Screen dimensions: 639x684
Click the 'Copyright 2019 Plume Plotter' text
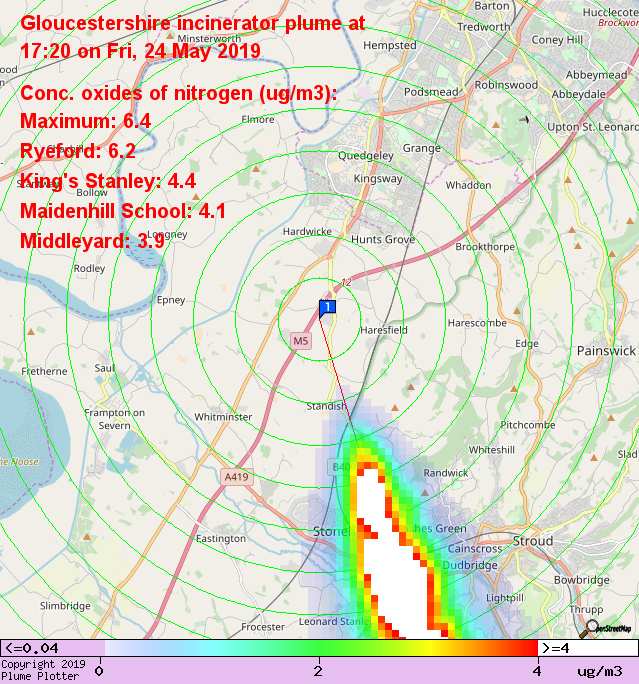43,670
